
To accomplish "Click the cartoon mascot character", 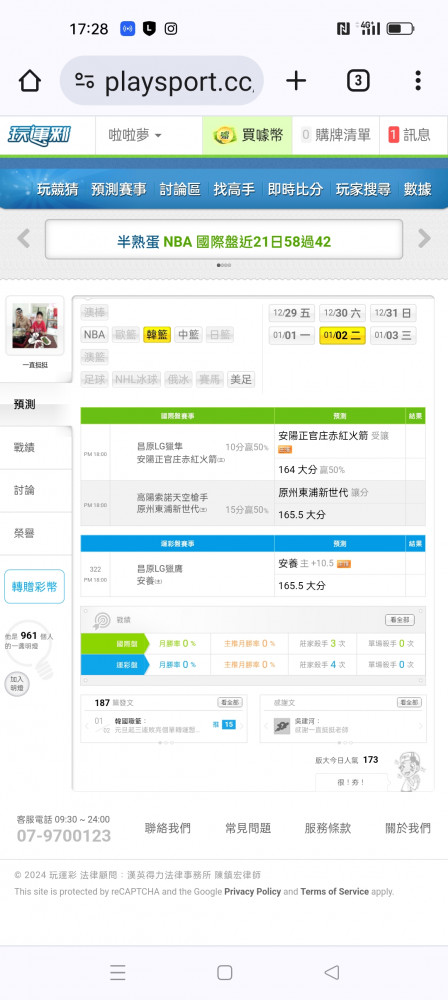I will pos(410,772).
